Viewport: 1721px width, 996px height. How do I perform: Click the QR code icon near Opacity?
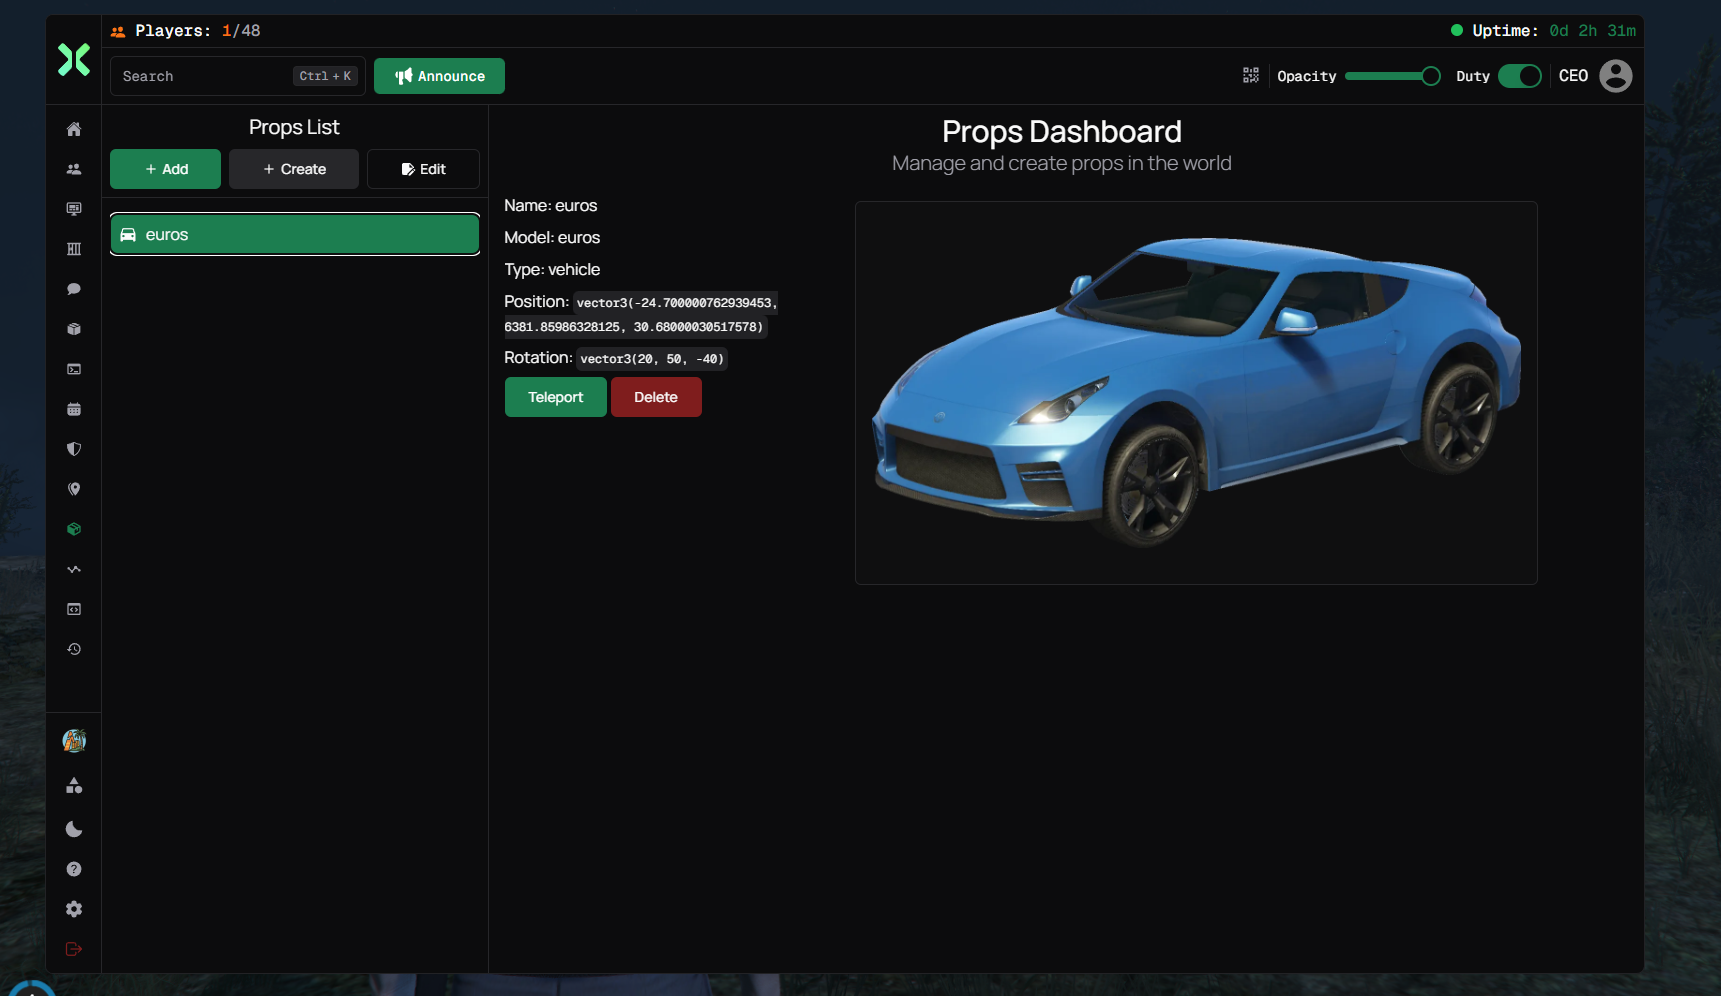(x=1251, y=76)
